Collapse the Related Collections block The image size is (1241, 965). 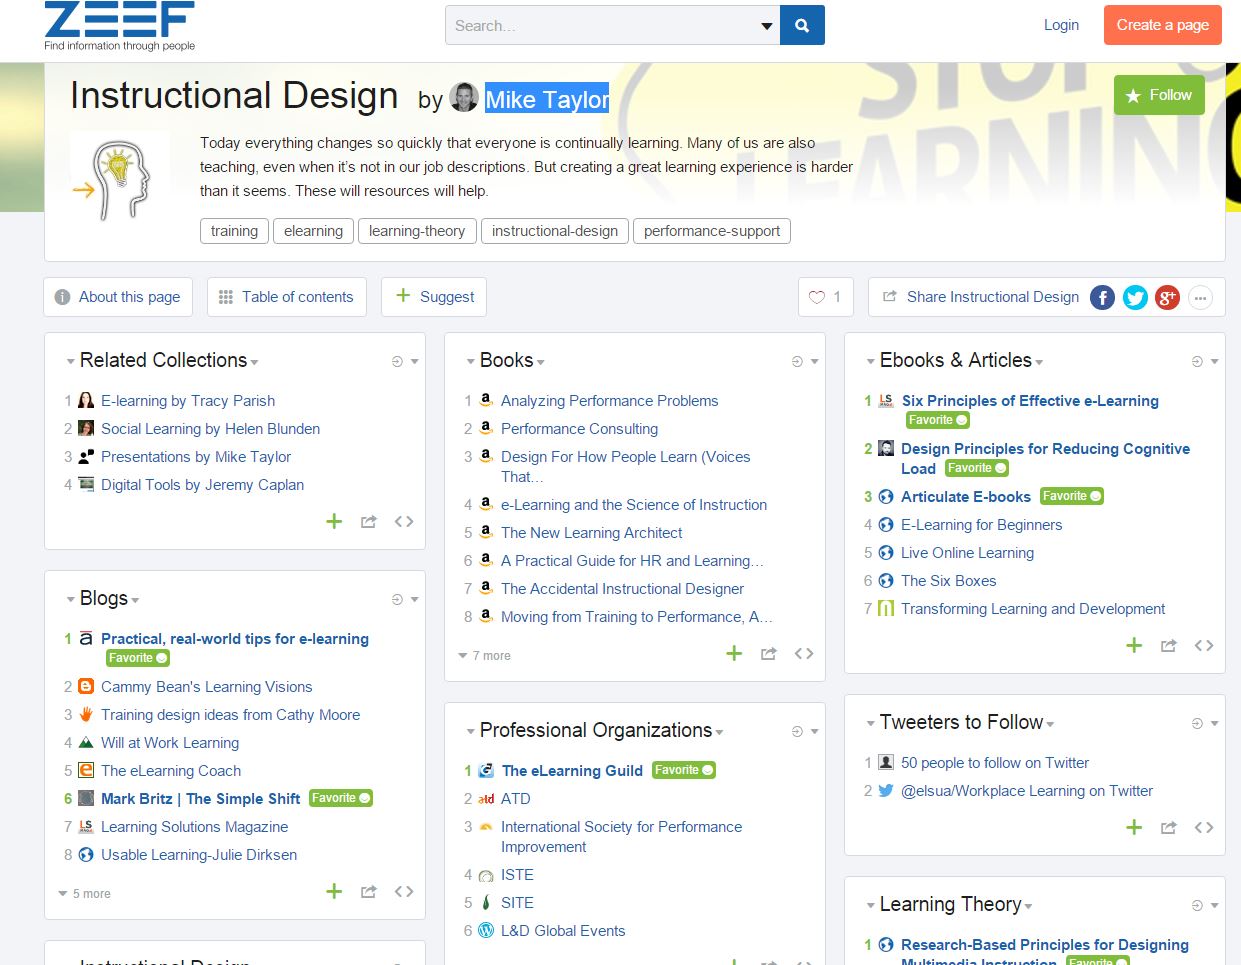pyautogui.click(x=70, y=362)
